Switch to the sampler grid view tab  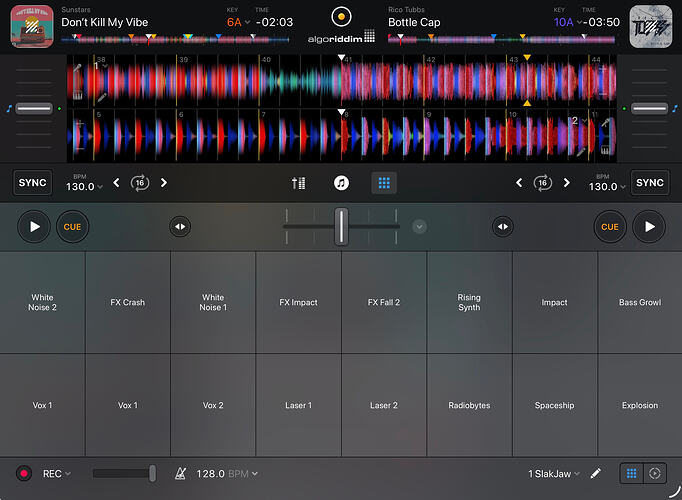coord(632,473)
